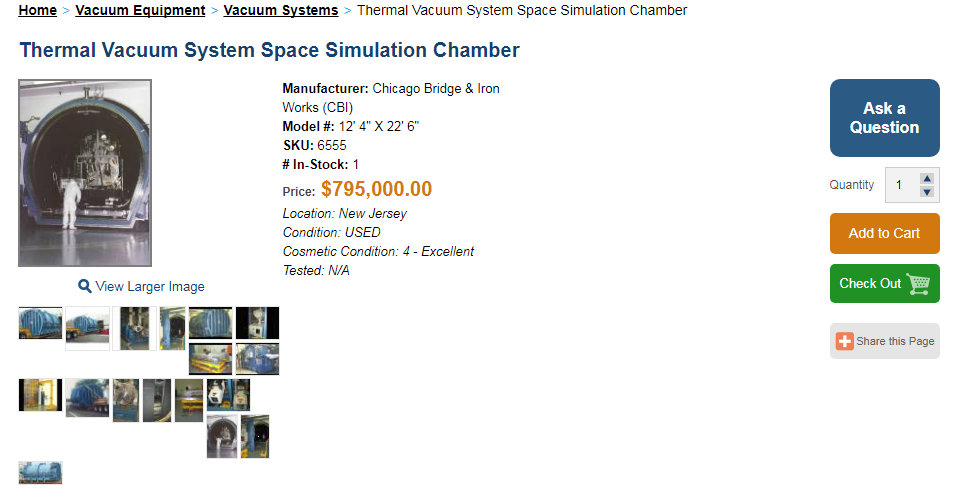Proceed with the green Check Out button
979x502 pixels.
coord(885,283)
